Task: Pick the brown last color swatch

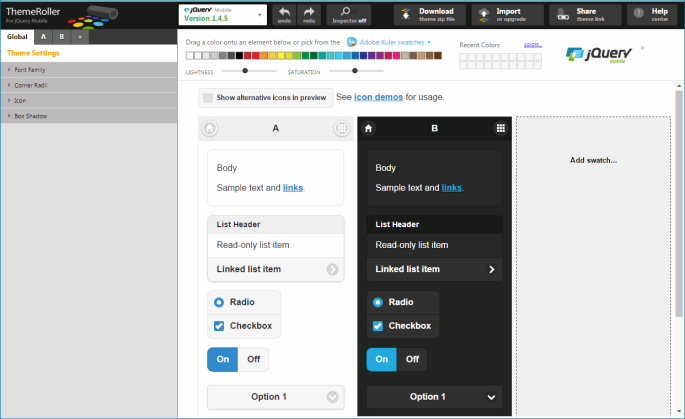Action: (x=438, y=55)
